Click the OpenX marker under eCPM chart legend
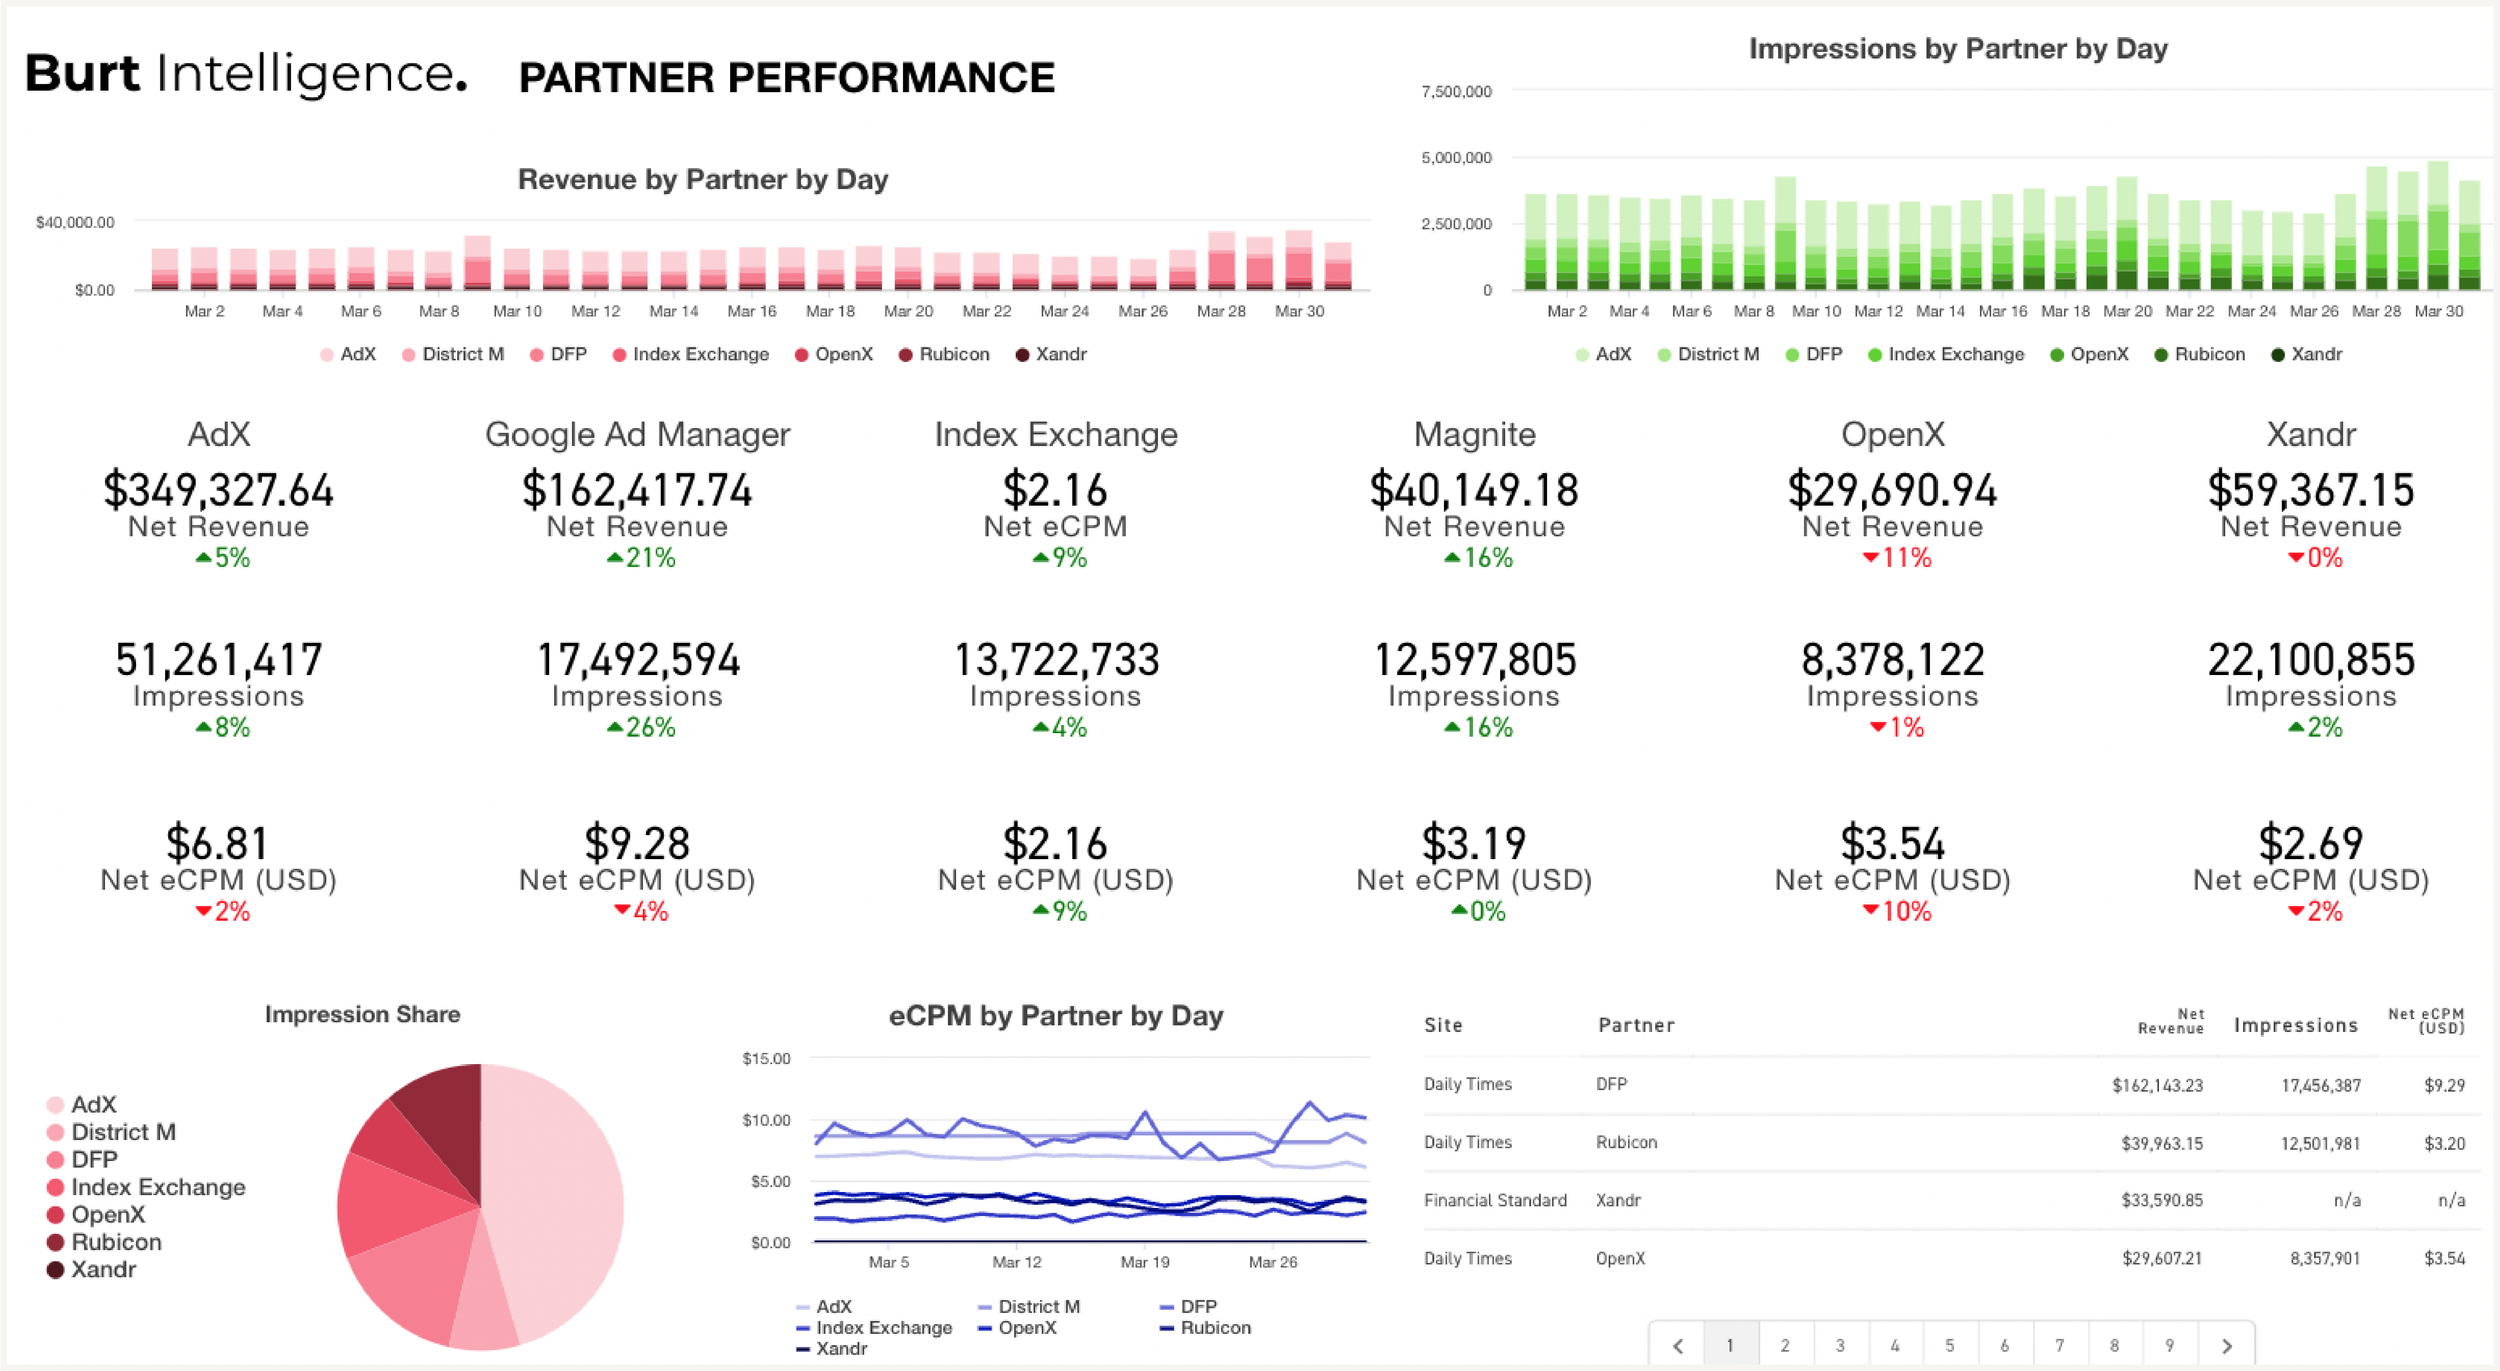Screen dimensions: 2500x1371 click(983, 1327)
